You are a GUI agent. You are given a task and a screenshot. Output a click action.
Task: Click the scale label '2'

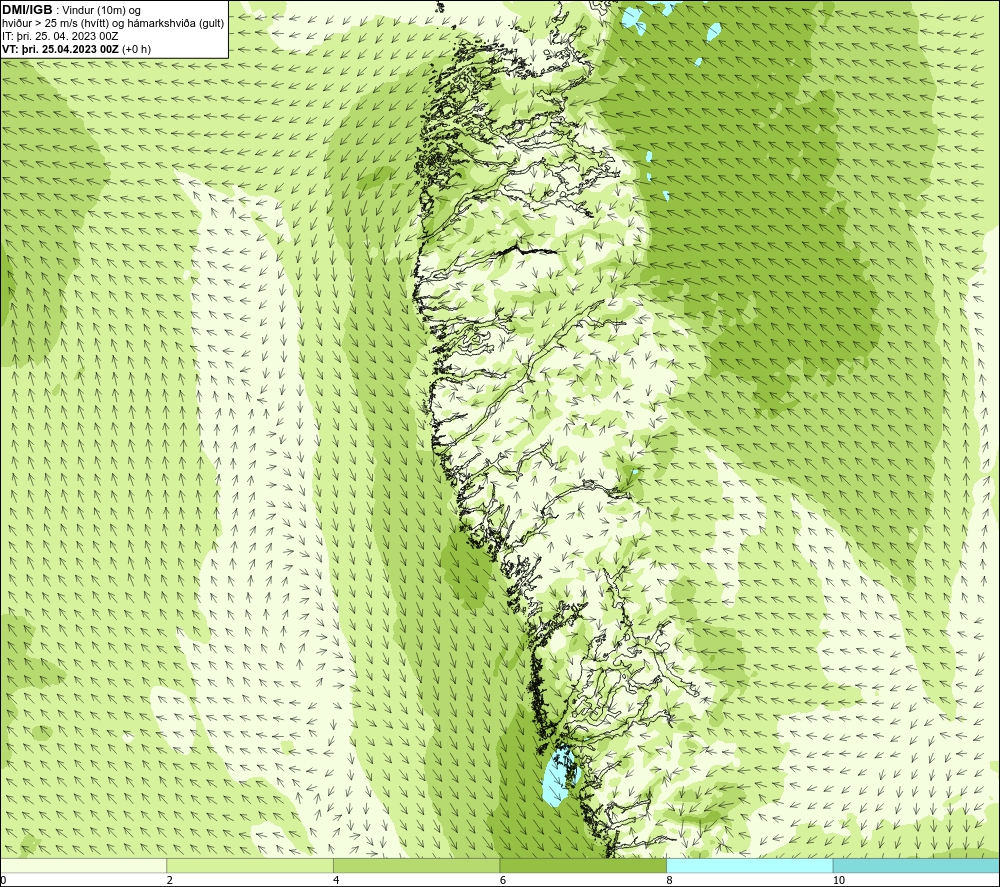tap(170, 881)
